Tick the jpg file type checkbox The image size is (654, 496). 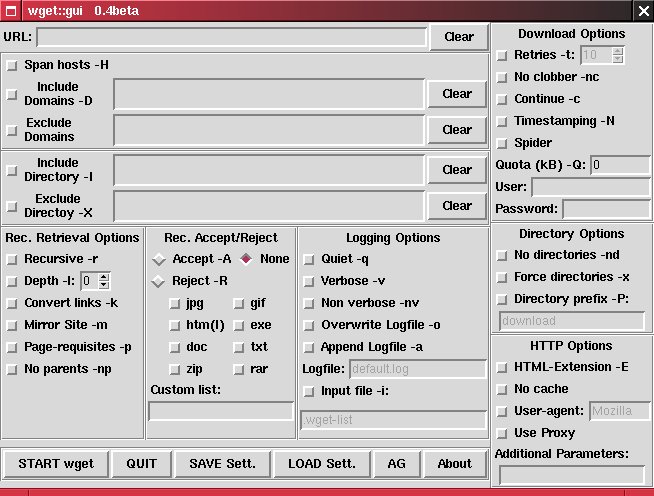[x=175, y=303]
